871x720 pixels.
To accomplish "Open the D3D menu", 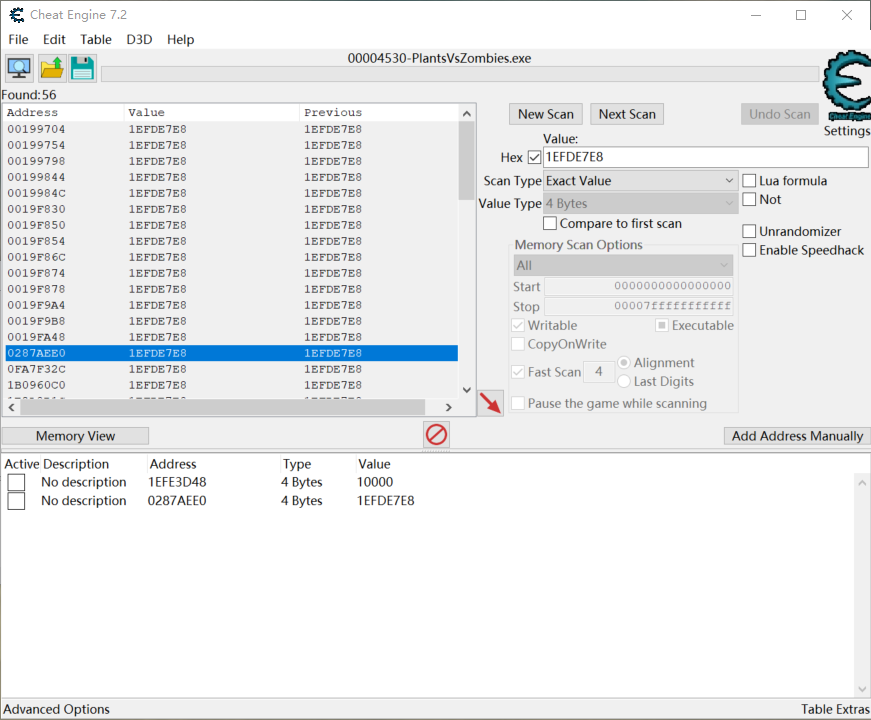I will click(x=139, y=39).
